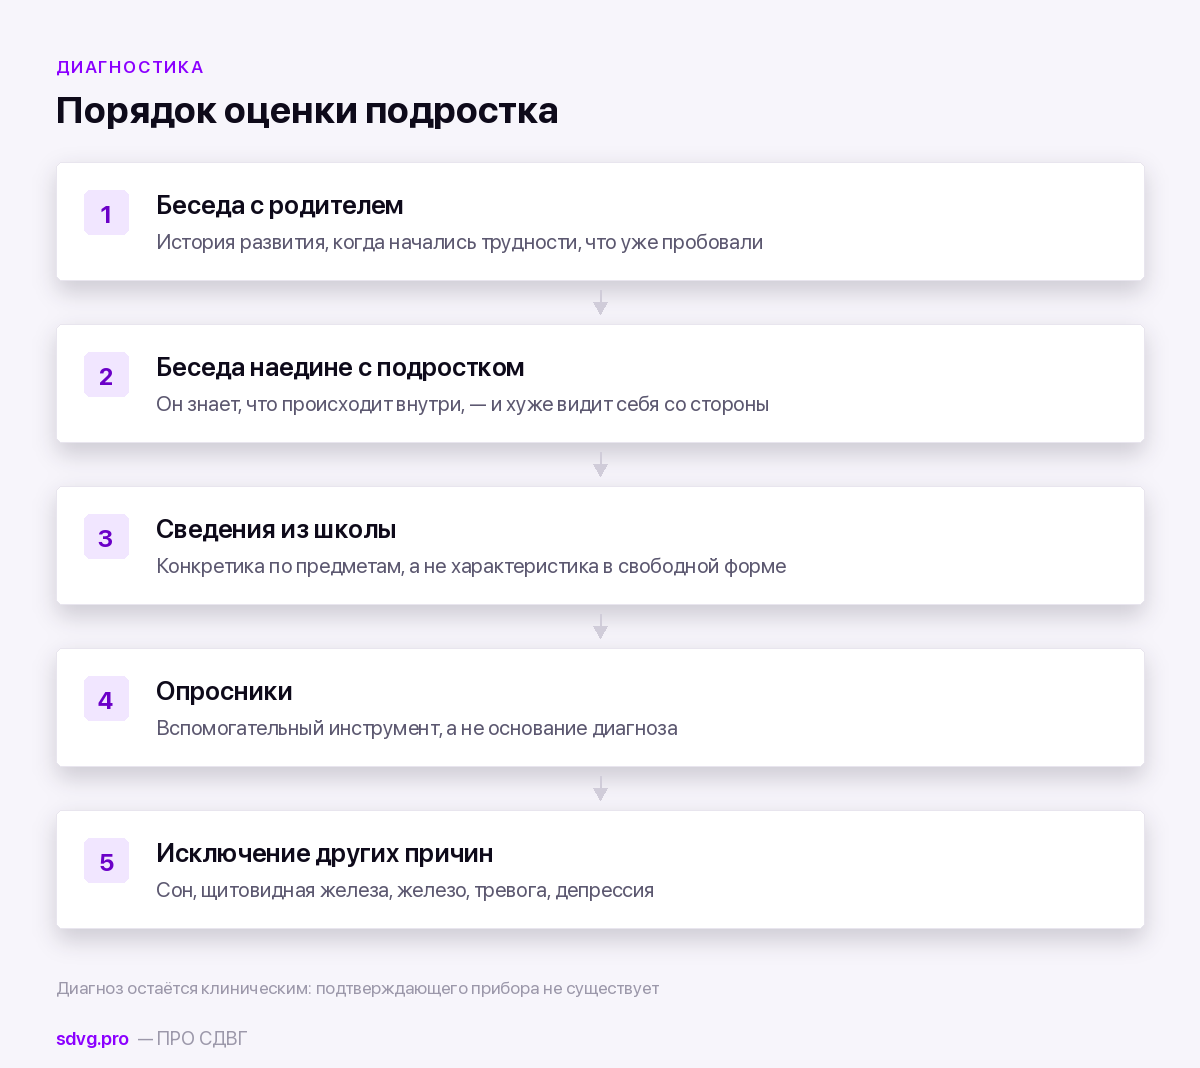The width and height of the screenshot is (1200, 1068).
Task: Click the title 'Порядок оценки подростка'
Action: (307, 110)
